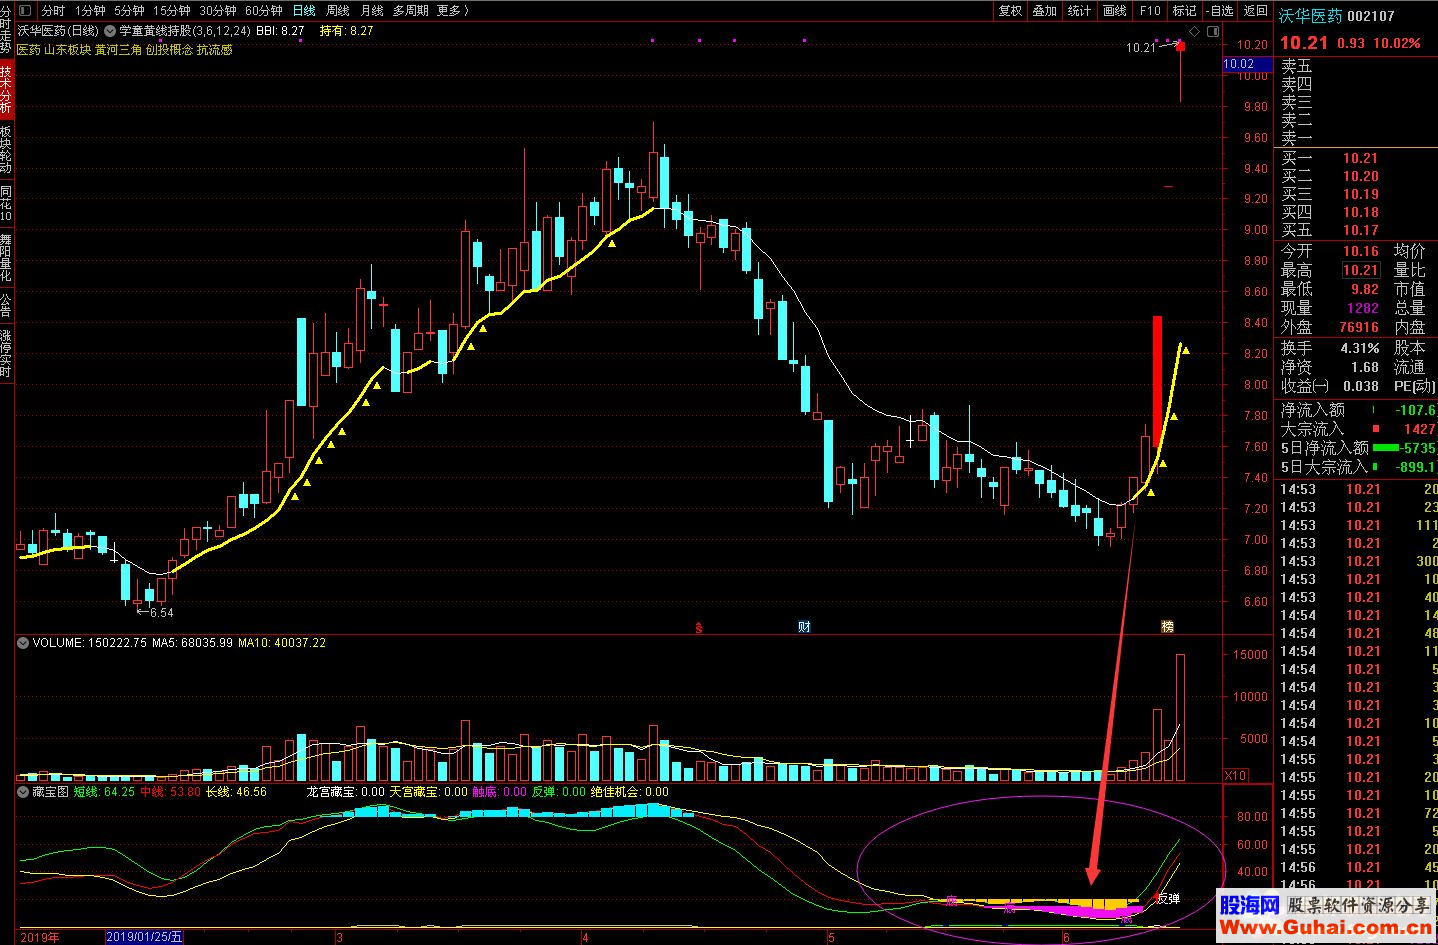Select the 日线 daily chart tab
This screenshot has height=945, width=1438.
tap(304, 10)
